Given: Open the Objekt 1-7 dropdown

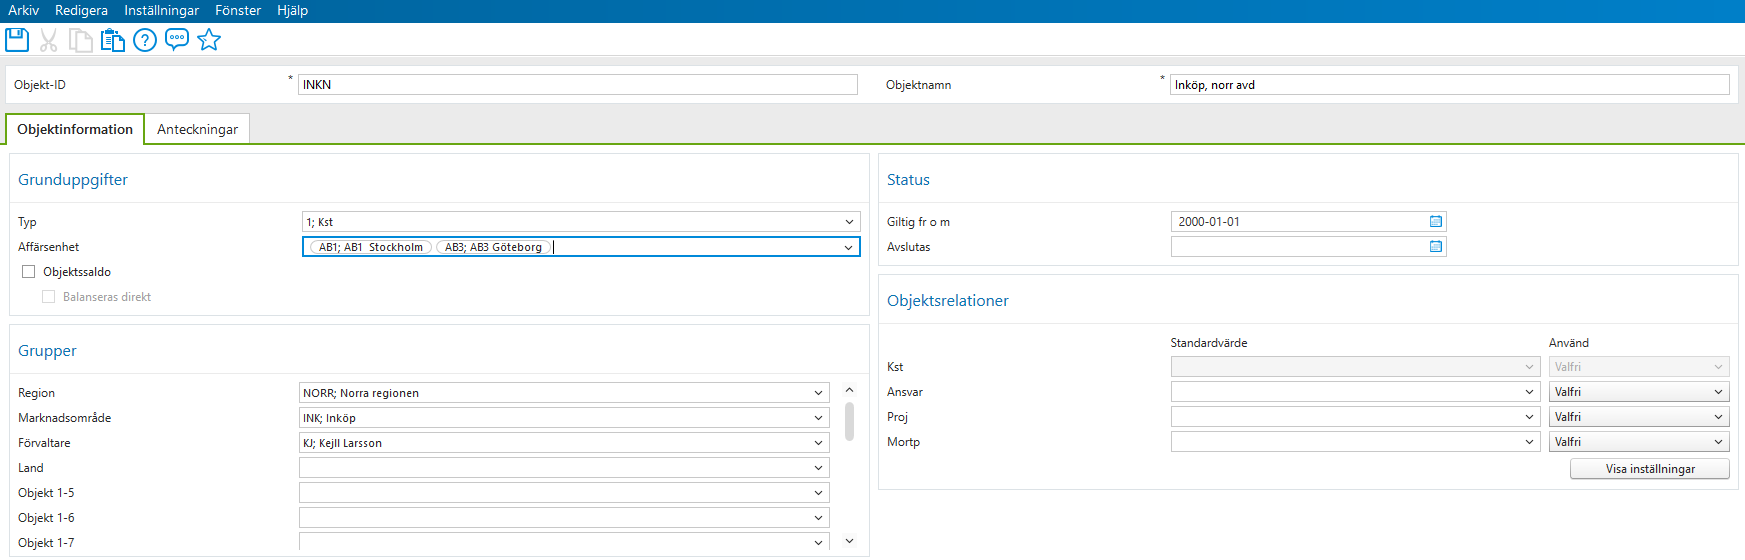Looking at the screenshot, I should [818, 543].
